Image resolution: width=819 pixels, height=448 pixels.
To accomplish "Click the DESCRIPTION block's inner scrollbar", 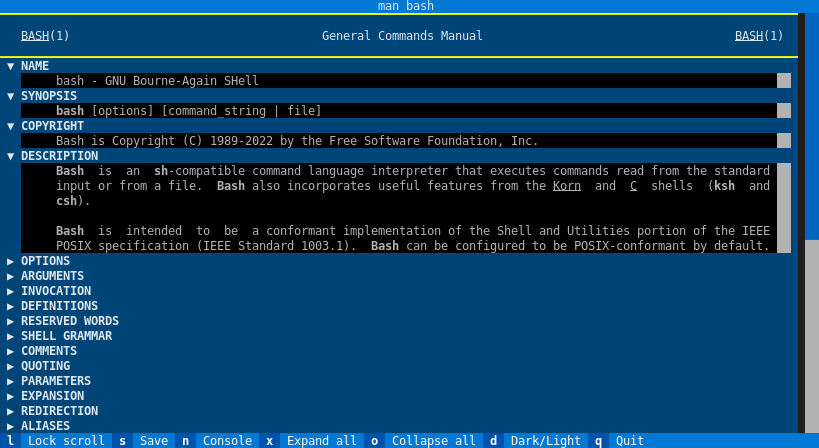I will (x=784, y=208).
